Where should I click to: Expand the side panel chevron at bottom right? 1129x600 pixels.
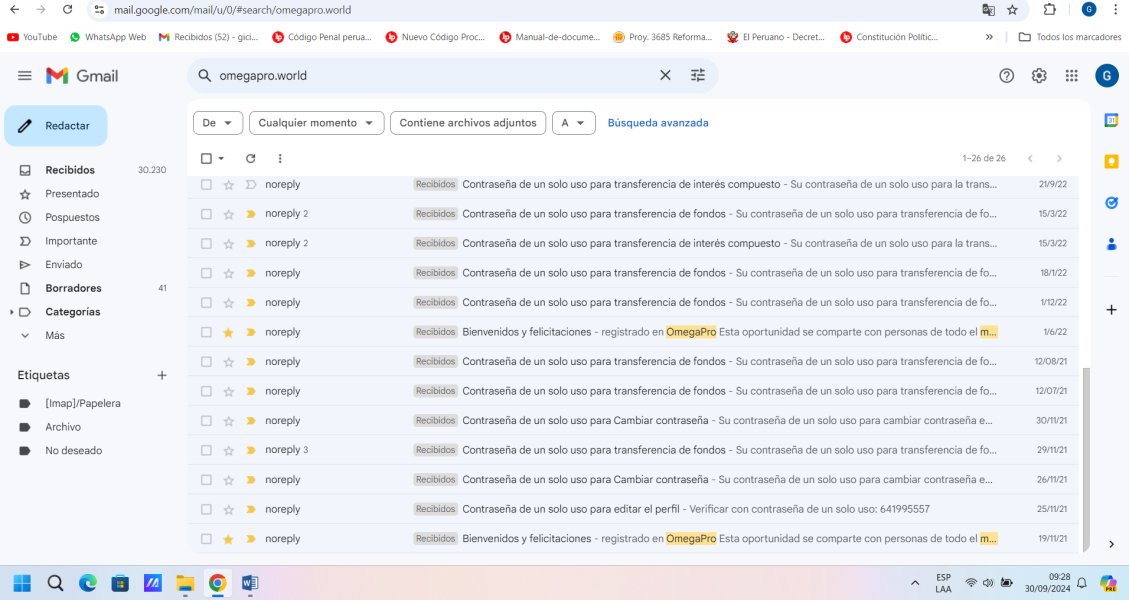click(1111, 544)
